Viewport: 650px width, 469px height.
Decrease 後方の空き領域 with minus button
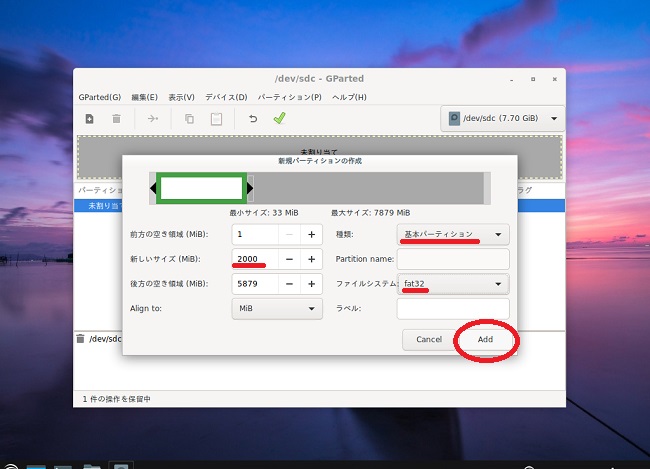[289, 284]
